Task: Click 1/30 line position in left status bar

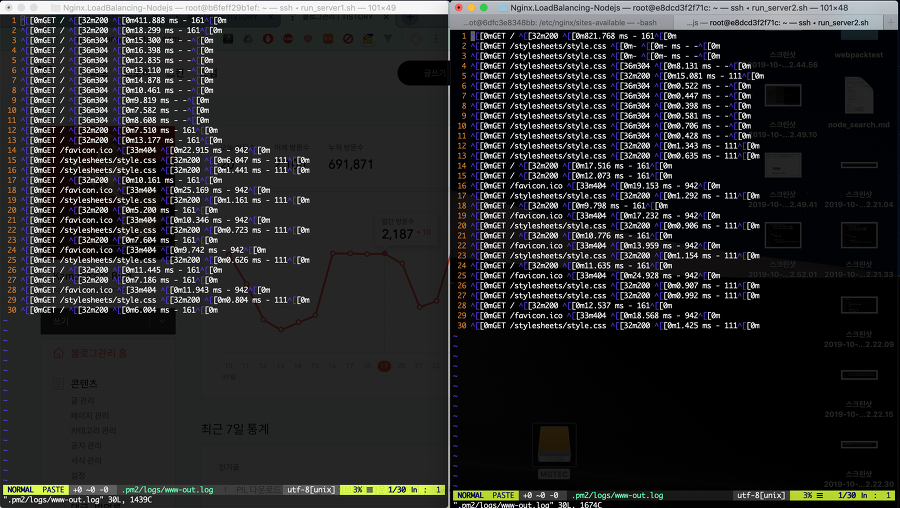Action: (x=397, y=490)
